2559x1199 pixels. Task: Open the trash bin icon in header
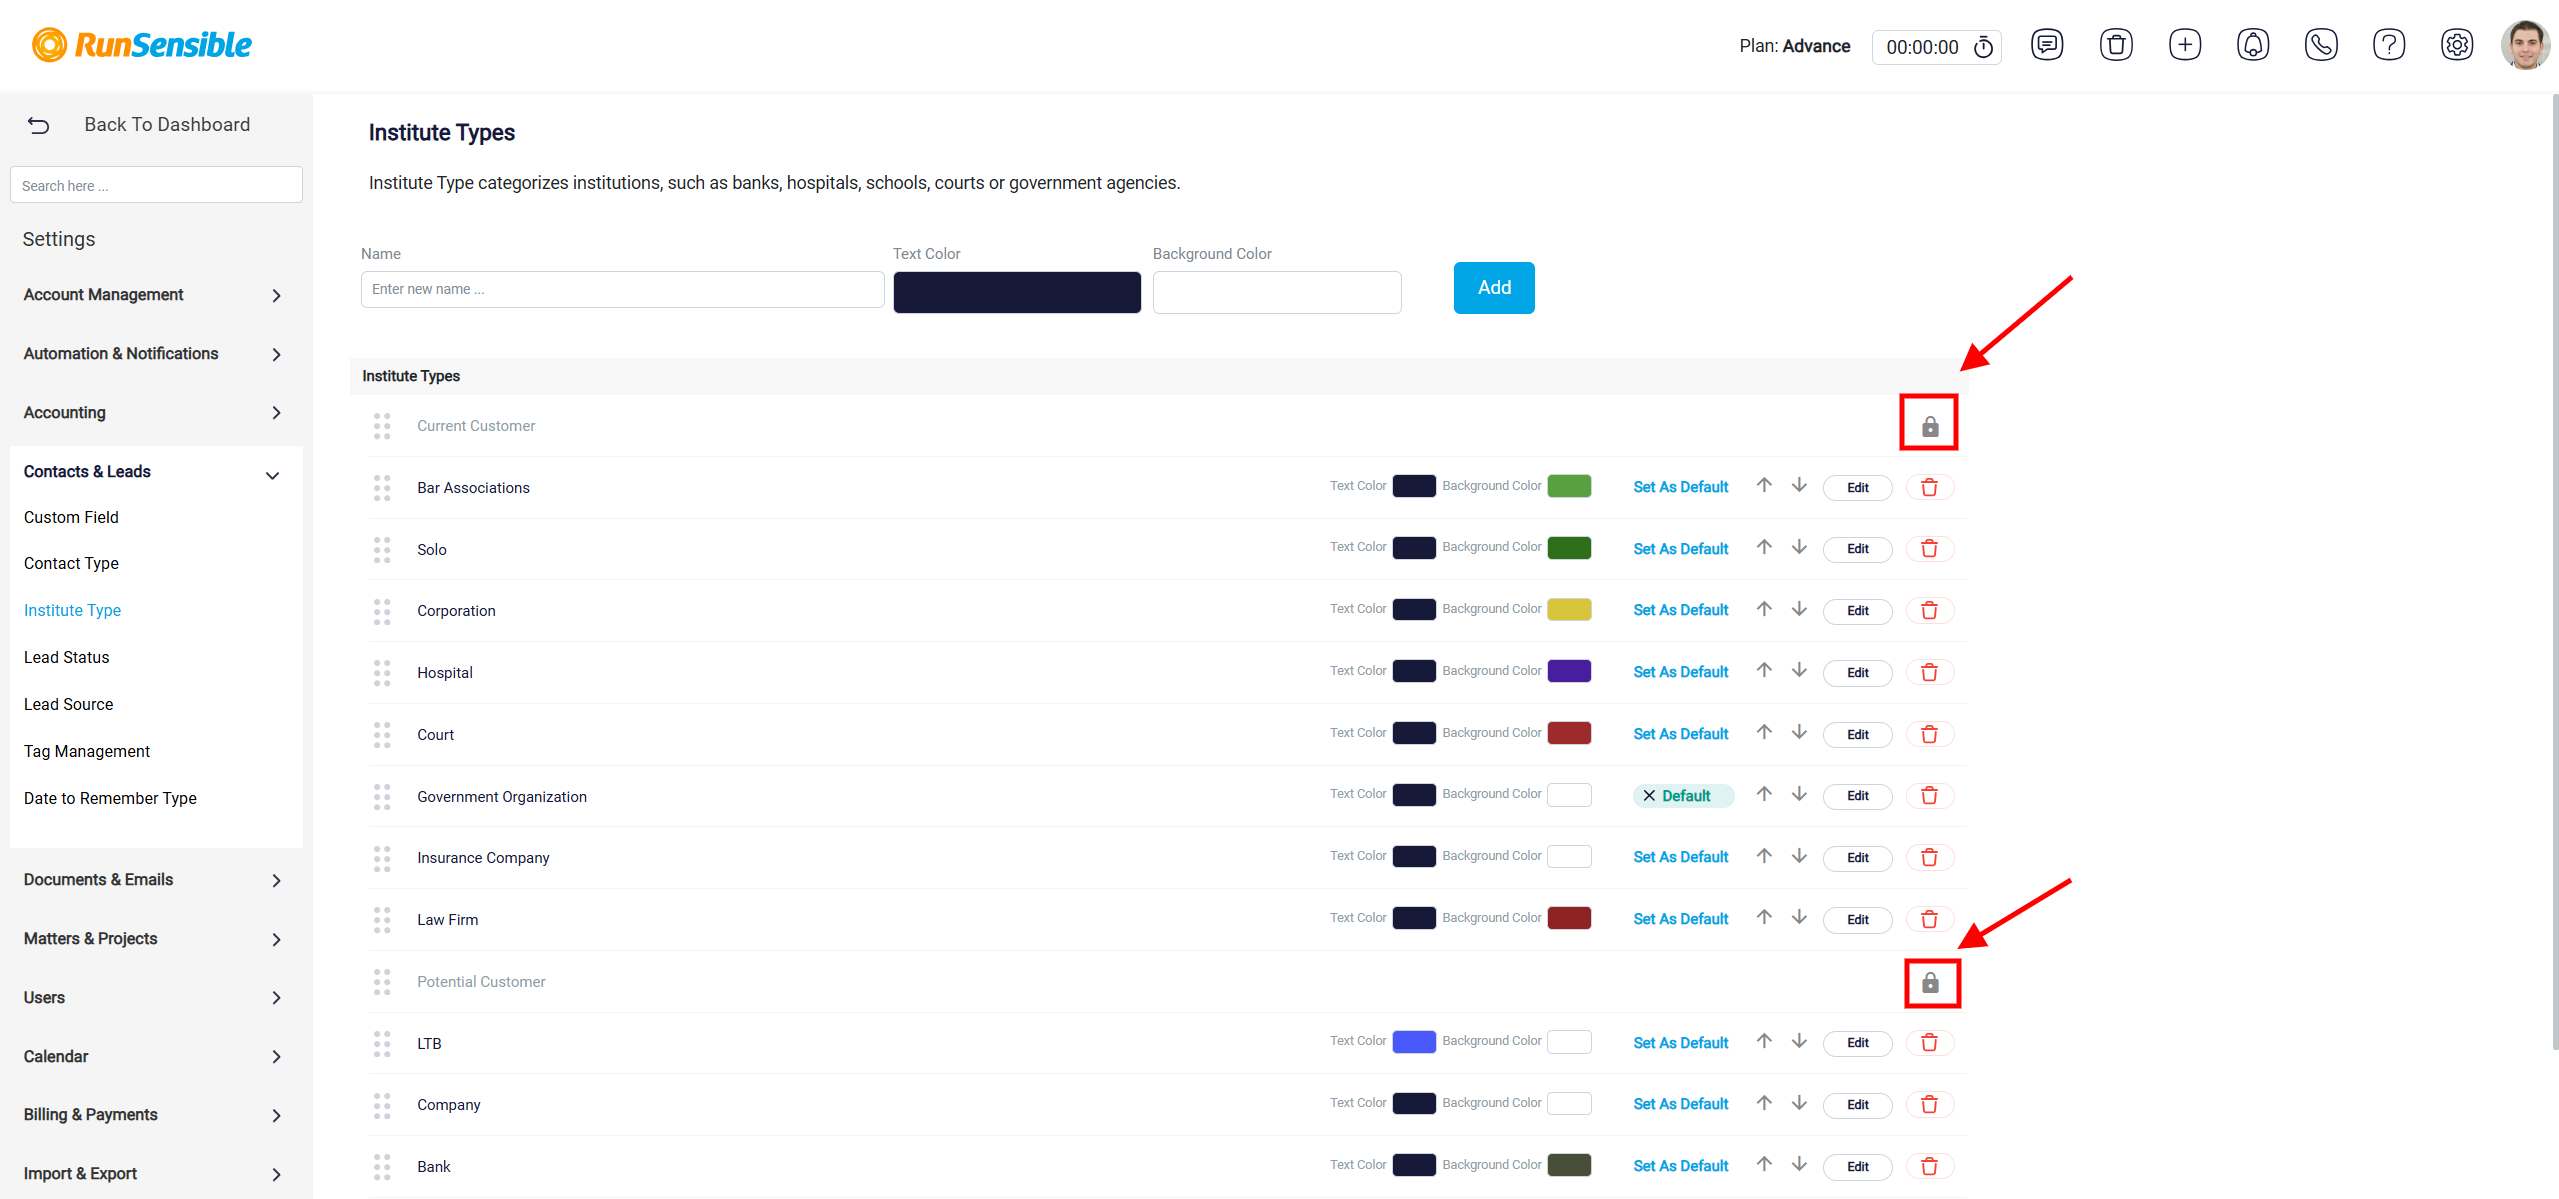pyautogui.click(x=2115, y=45)
